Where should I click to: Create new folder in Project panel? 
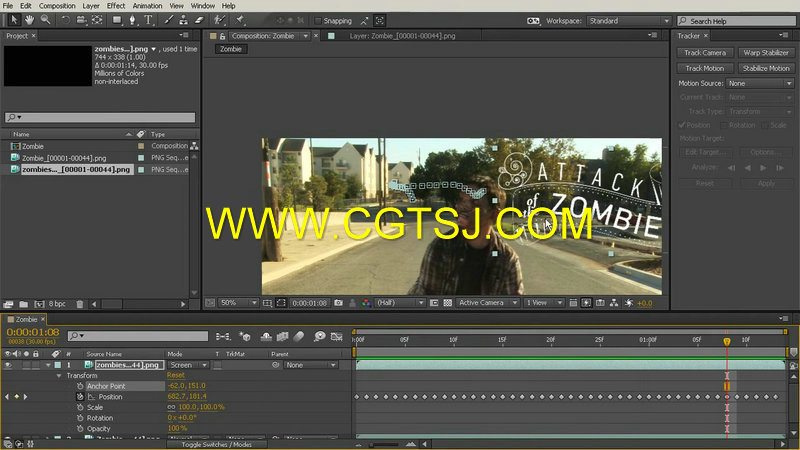(23, 304)
